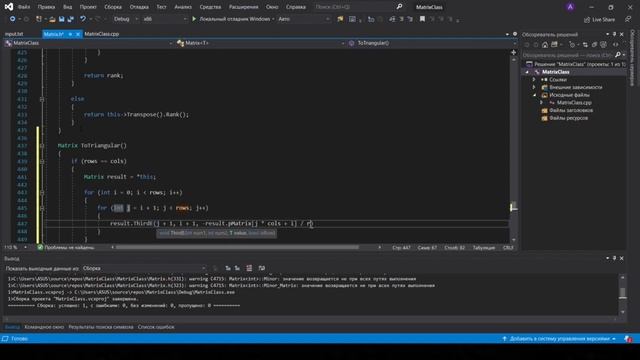Click Sync with Active Document icon
This screenshot has width=640, height=360.
point(585,45)
